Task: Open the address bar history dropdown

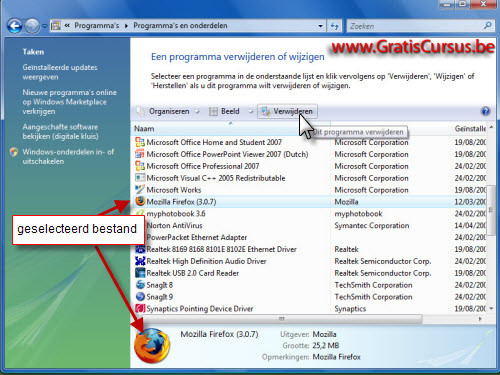Action: (320, 26)
